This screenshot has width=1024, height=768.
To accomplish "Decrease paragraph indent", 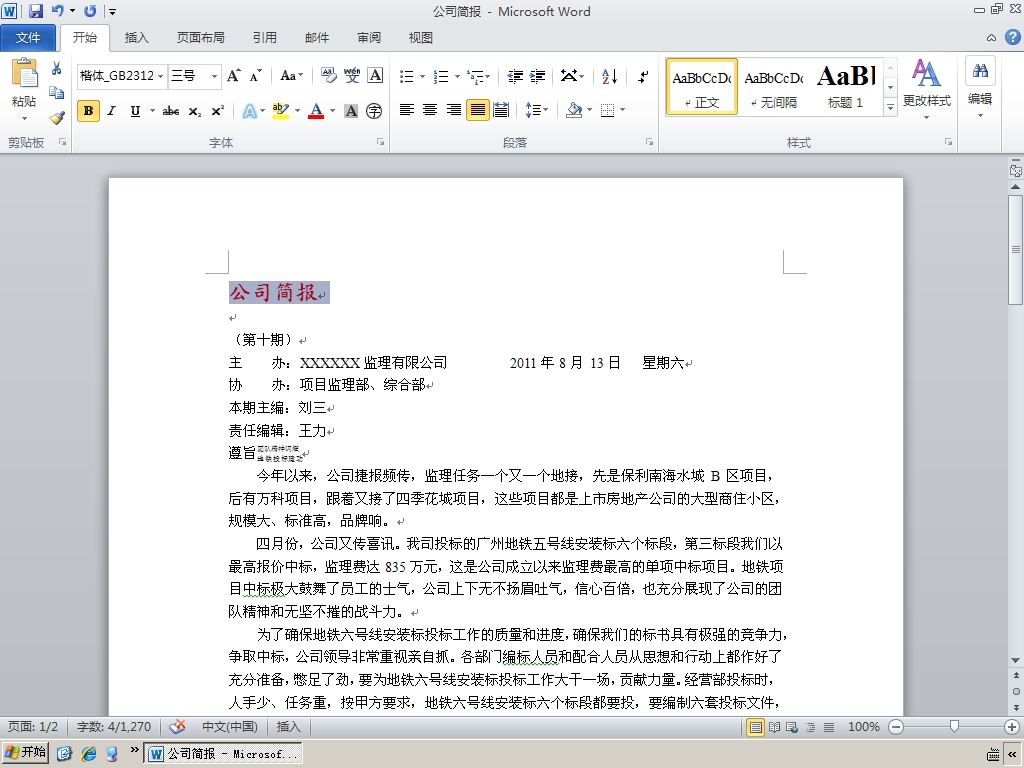I will (515, 76).
